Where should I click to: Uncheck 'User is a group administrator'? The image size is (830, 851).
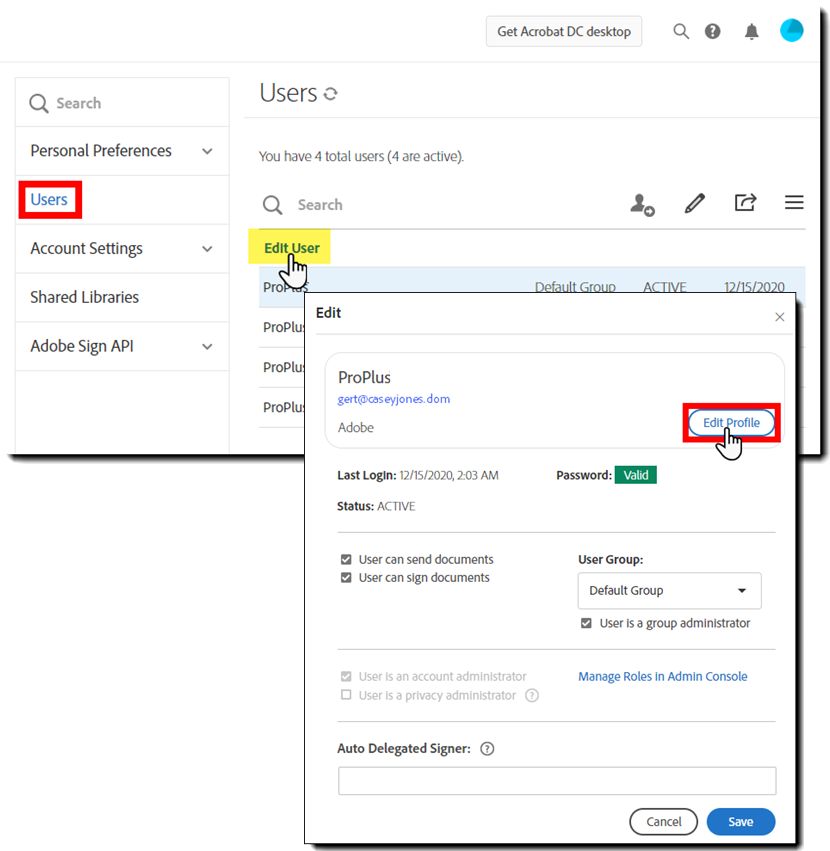pyautogui.click(x=587, y=623)
